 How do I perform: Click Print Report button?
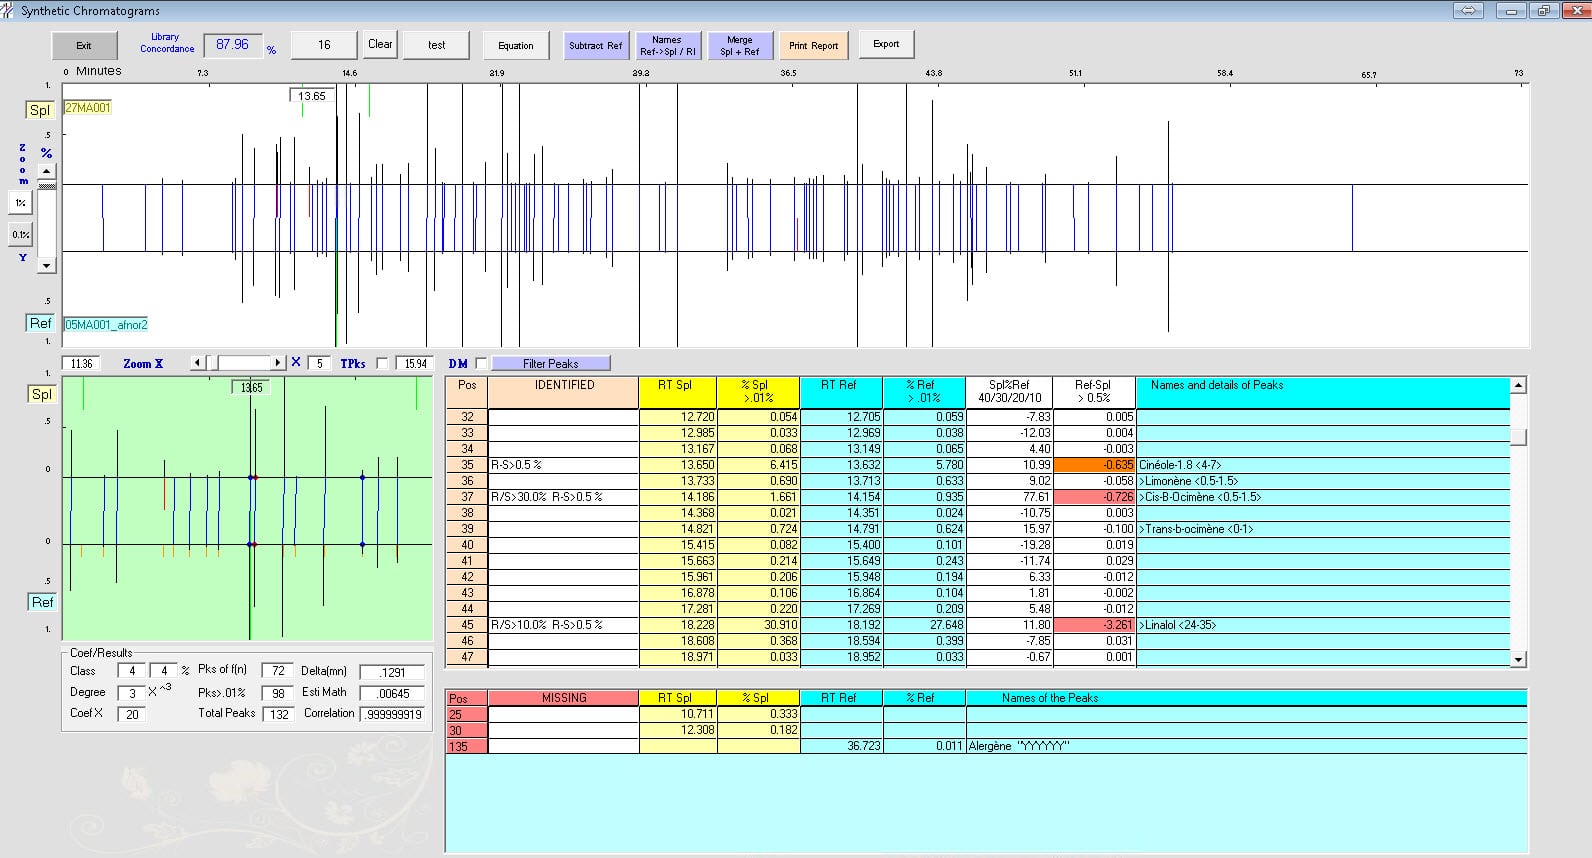tap(814, 45)
